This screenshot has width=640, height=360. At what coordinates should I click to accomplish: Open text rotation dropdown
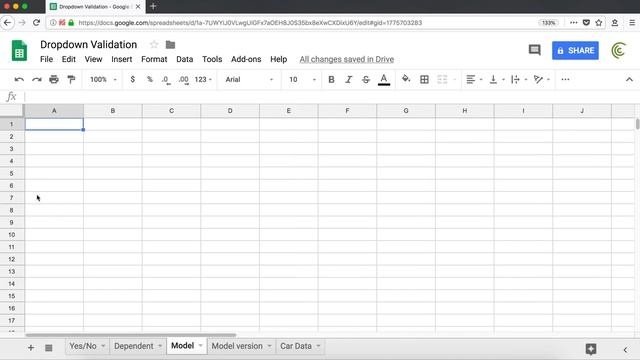pos(542,80)
